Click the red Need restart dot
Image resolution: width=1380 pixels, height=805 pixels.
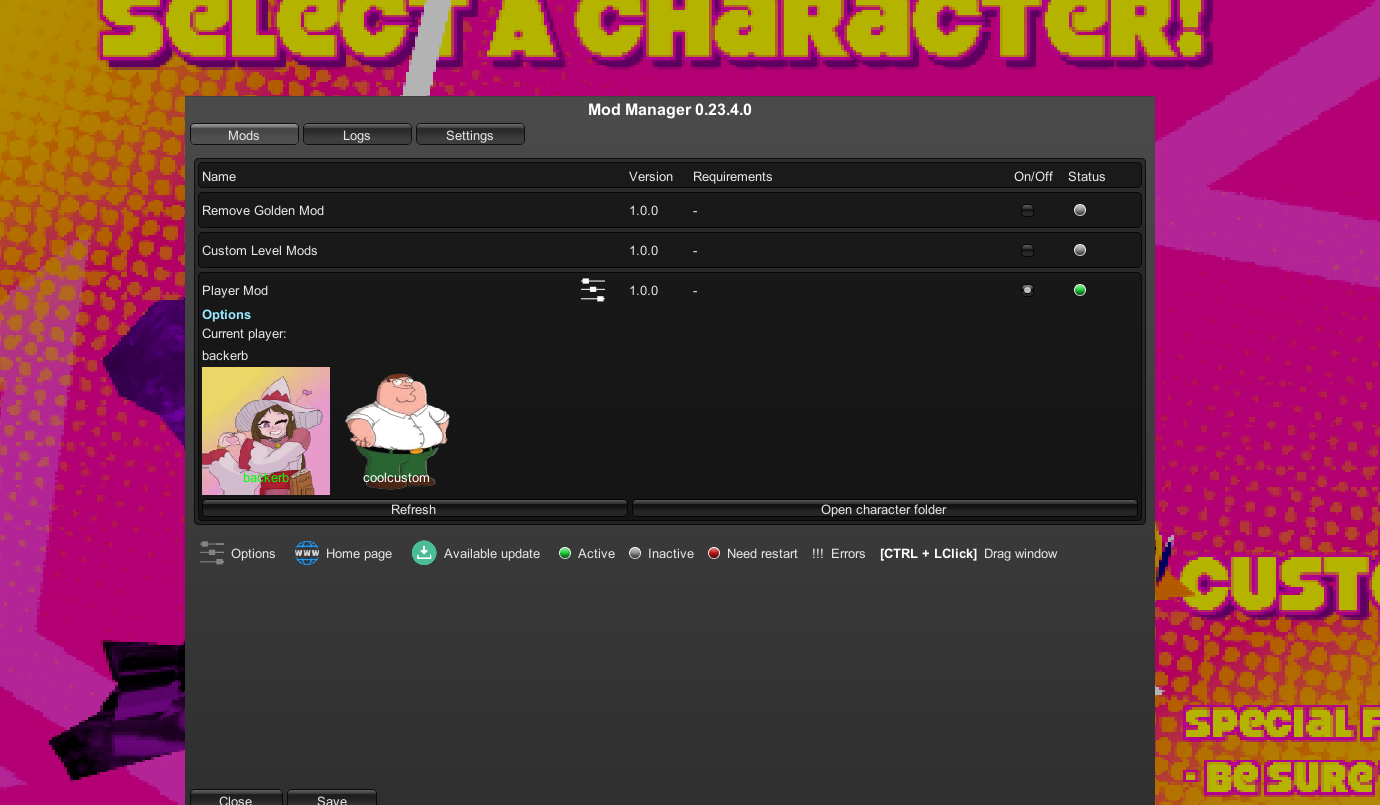click(714, 553)
